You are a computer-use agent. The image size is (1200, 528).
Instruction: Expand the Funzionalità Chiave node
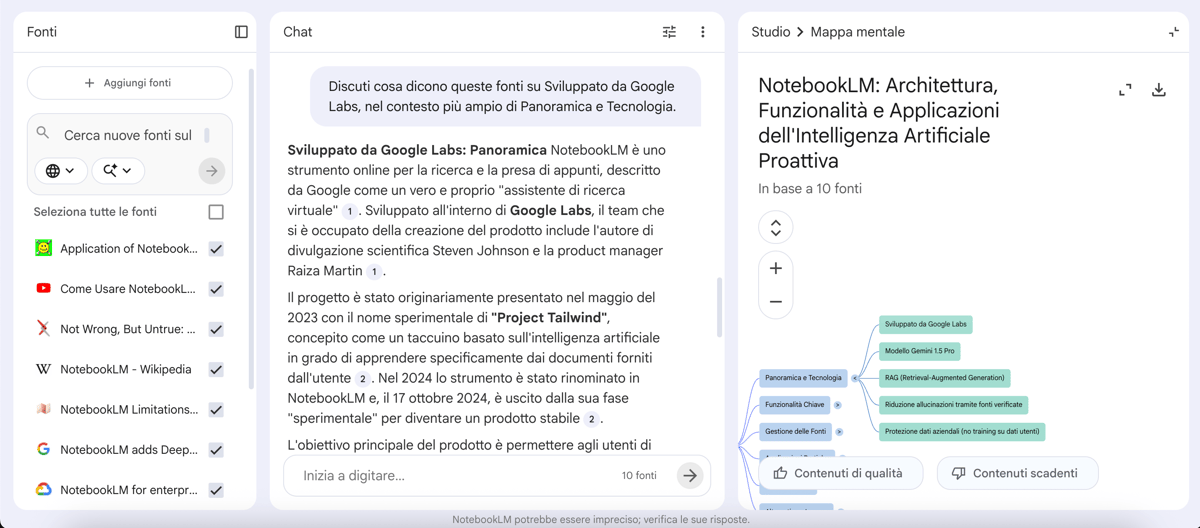pyautogui.click(x=838, y=405)
